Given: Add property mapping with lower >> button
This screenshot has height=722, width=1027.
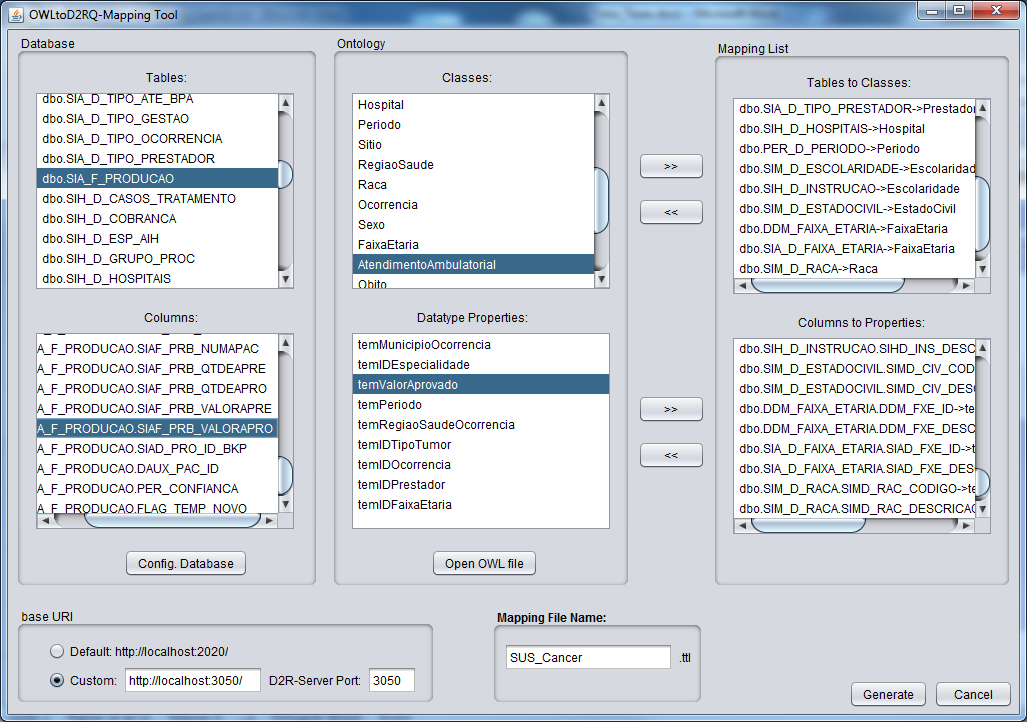Looking at the screenshot, I should [670, 409].
